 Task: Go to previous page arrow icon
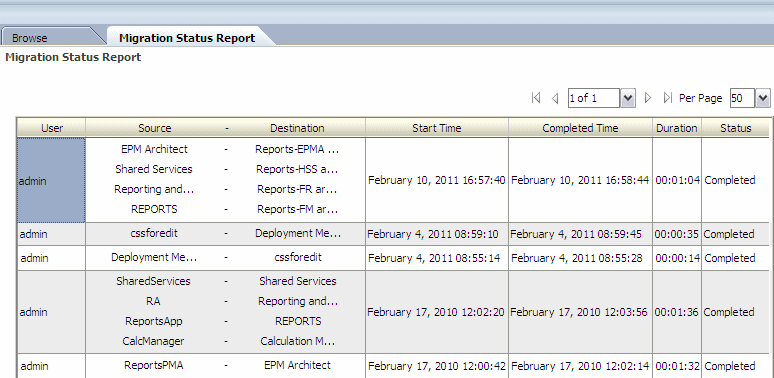[x=555, y=98]
